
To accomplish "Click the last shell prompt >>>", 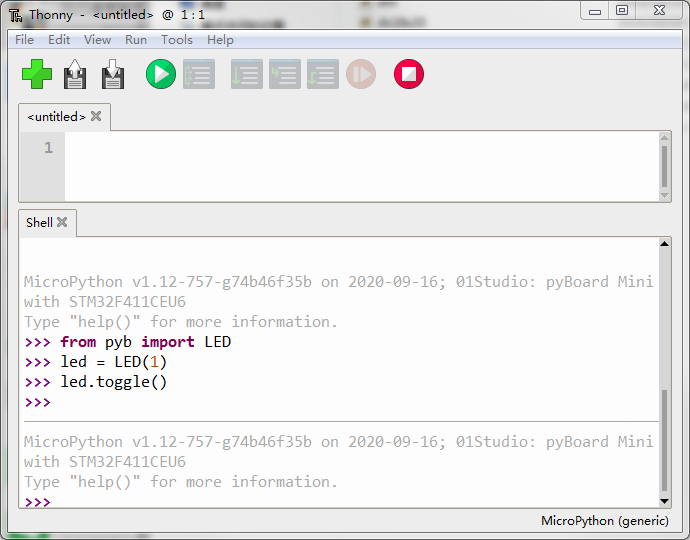I will click(x=38, y=502).
